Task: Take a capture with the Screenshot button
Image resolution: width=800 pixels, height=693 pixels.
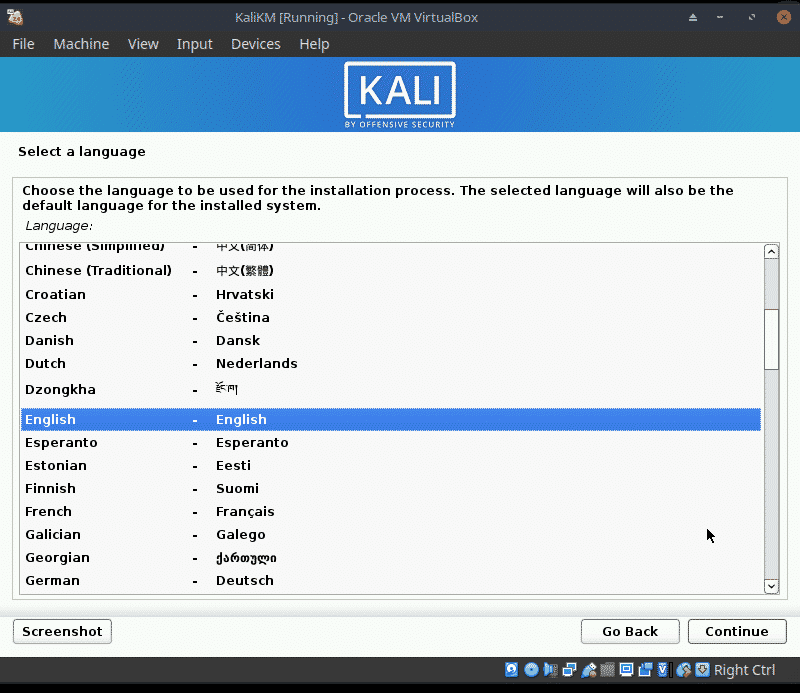Action: tap(62, 631)
